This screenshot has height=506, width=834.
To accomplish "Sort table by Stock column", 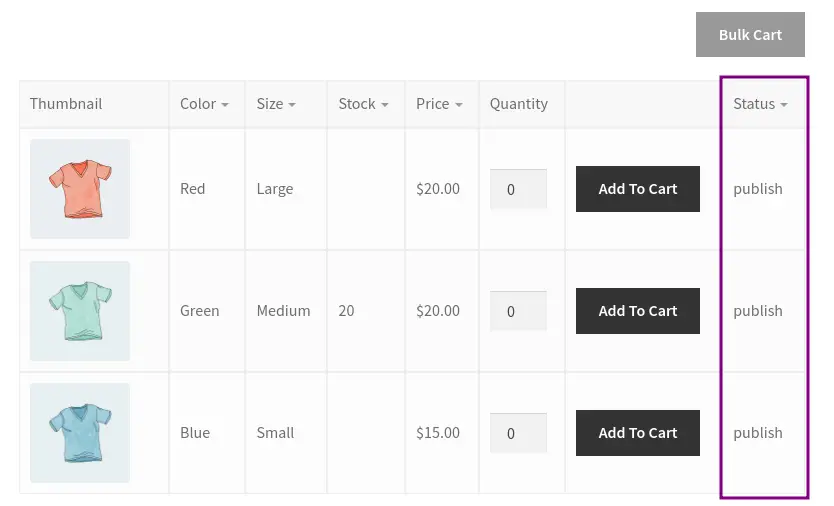I will pos(363,104).
